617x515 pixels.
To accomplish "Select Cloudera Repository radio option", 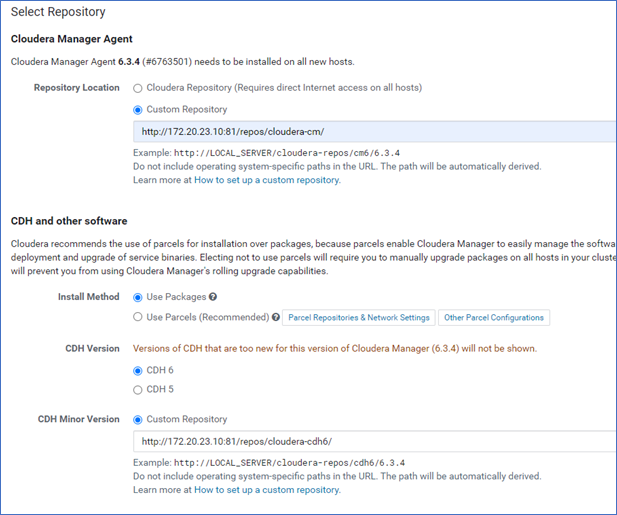I will [x=137, y=88].
